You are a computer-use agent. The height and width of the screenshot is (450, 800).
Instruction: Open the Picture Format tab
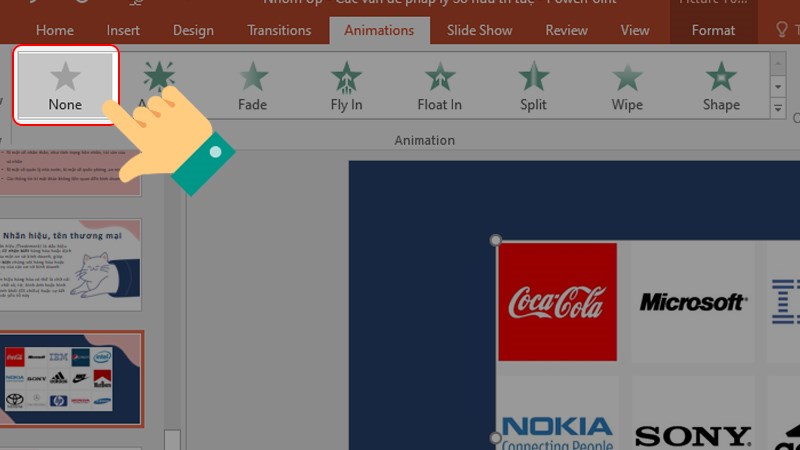click(x=713, y=30)
